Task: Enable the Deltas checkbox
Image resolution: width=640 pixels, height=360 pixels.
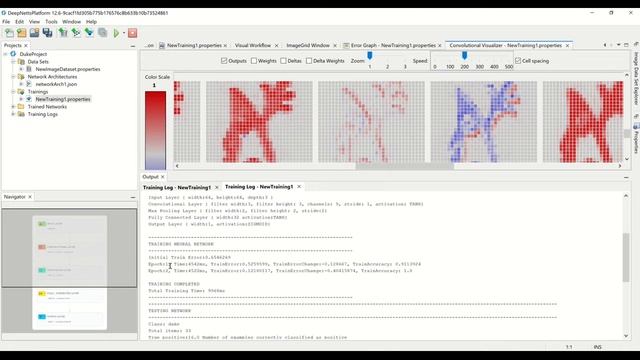Action: (x=283, y=61)
